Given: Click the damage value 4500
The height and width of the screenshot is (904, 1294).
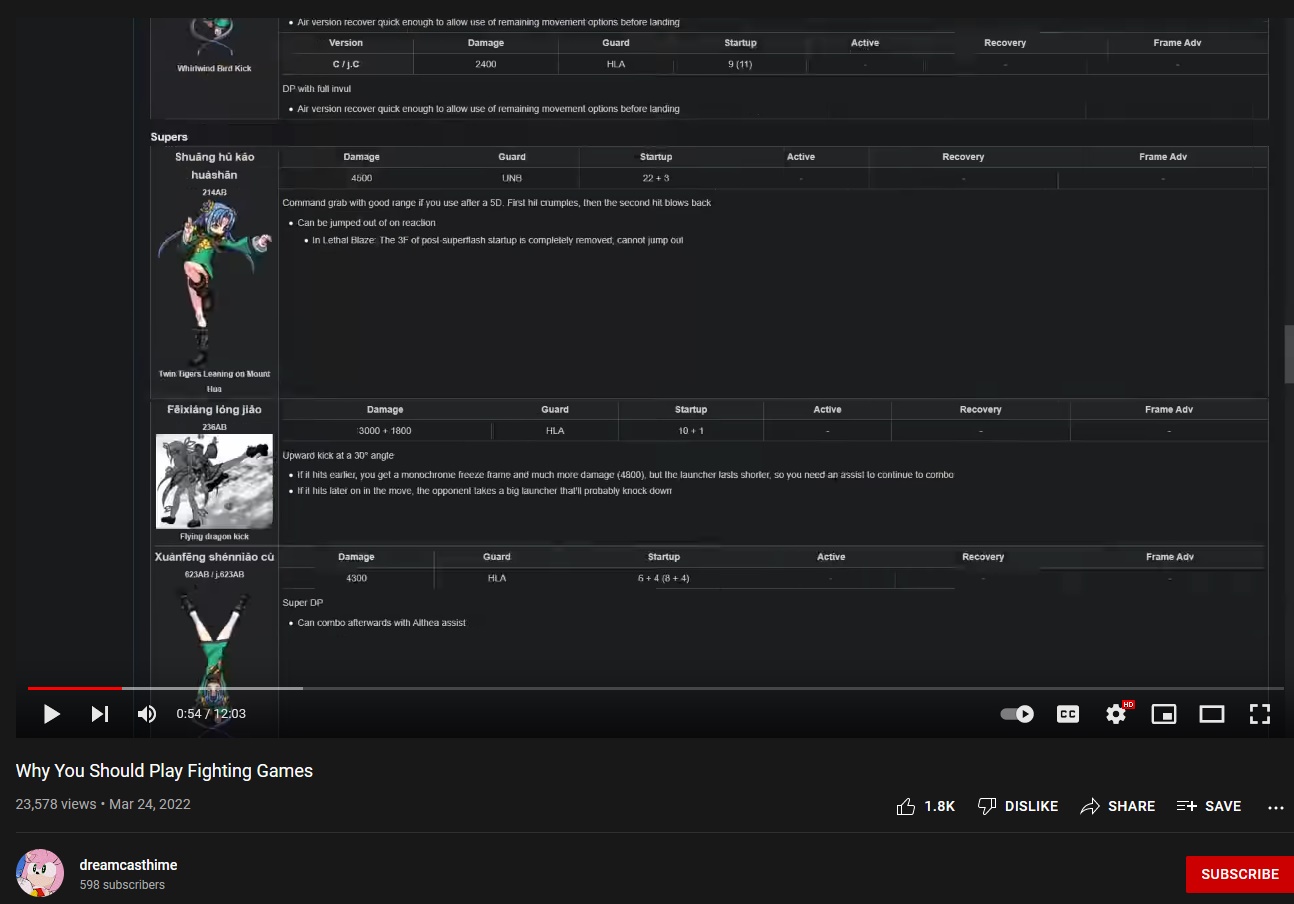Looking at the screenshot, I should 361,179.
